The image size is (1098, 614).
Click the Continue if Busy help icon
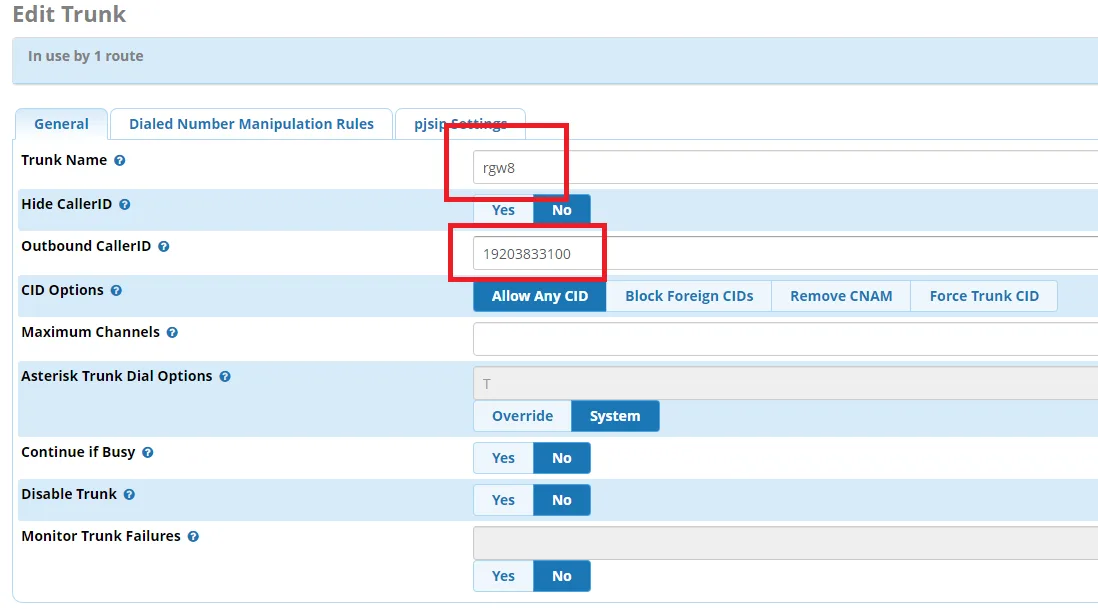(148, 452)
